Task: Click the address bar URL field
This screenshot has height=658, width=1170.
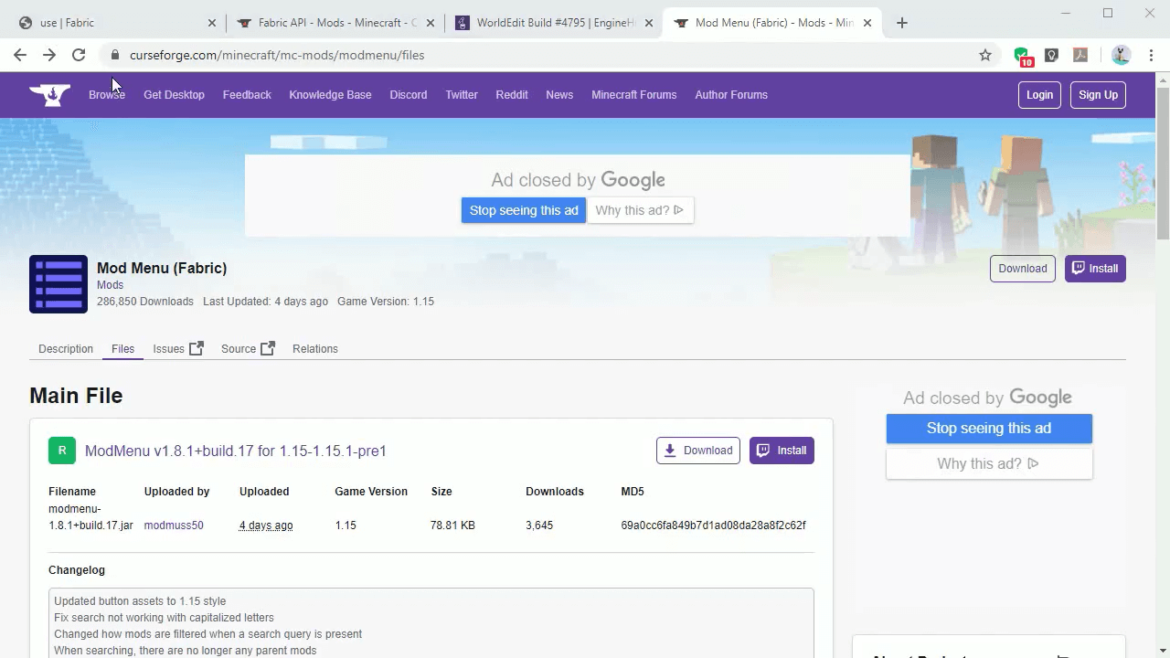Action: pyautogui.click(x=540, y=55)
